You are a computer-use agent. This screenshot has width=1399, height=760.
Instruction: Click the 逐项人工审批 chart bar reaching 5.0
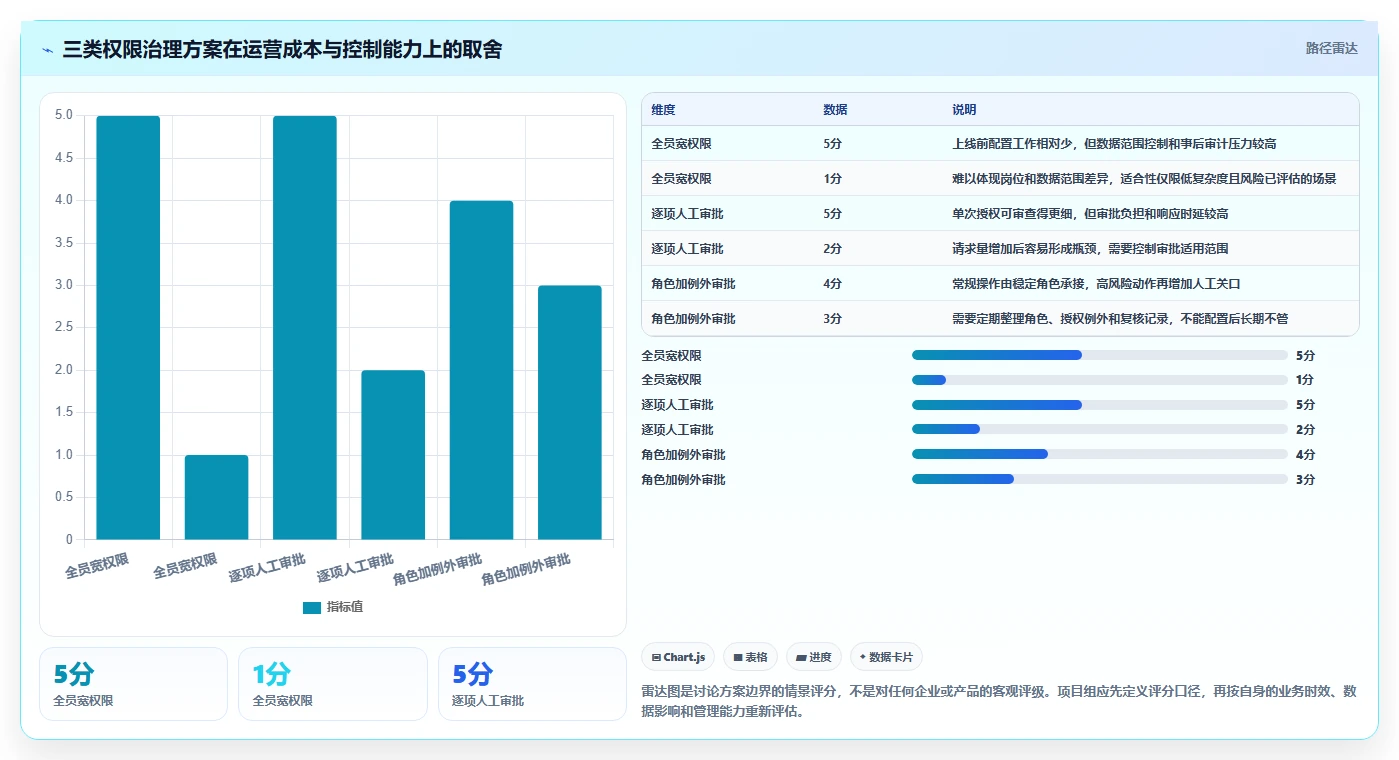pos(305,328)
